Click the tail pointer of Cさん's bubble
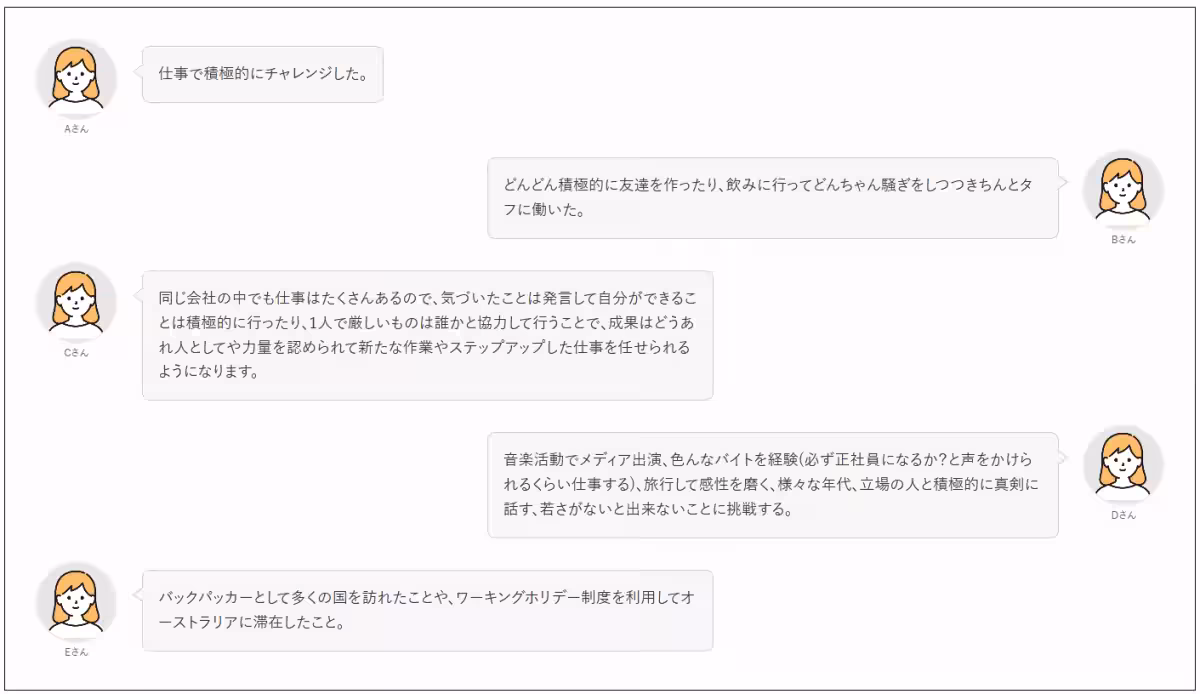 138,295
